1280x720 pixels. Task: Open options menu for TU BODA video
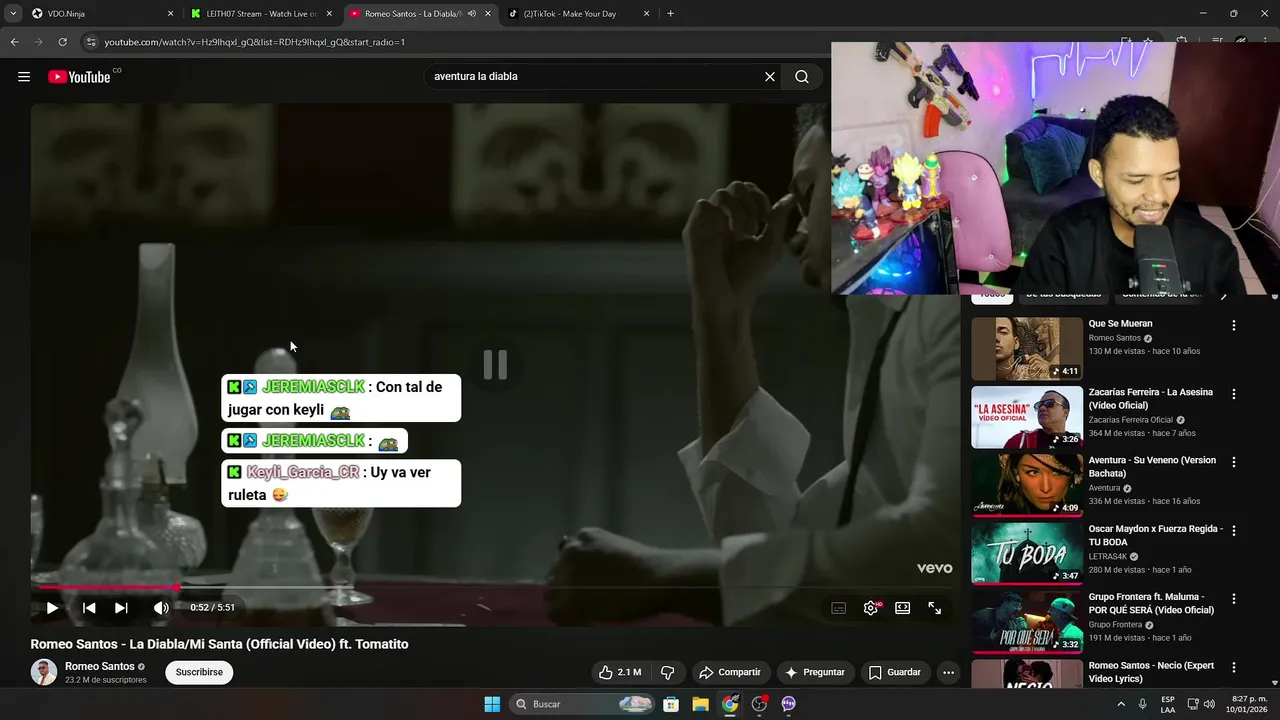pos(1233,530)
